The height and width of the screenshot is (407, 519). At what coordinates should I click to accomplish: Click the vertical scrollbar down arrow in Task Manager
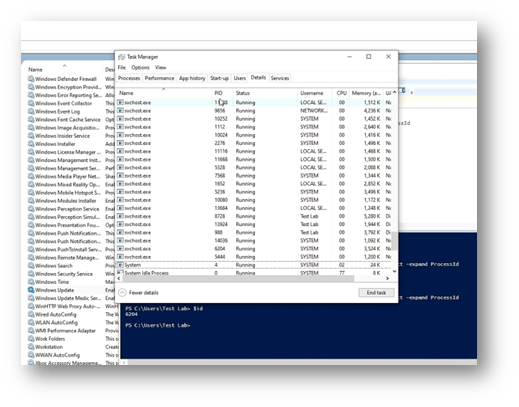click(394, 271)
